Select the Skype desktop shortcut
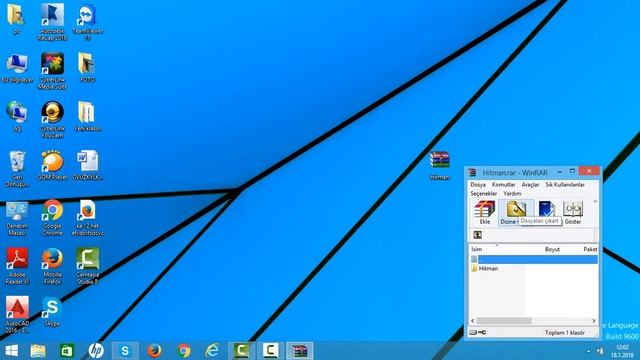Image resolution: width=640 pixels, height=360 pixels. pos(52,312)
